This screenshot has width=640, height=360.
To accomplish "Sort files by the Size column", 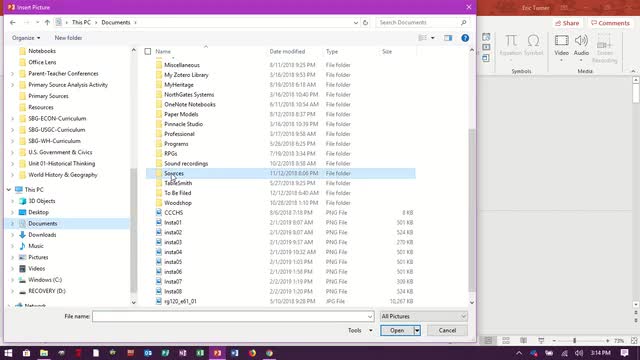I will click(387, 51).
